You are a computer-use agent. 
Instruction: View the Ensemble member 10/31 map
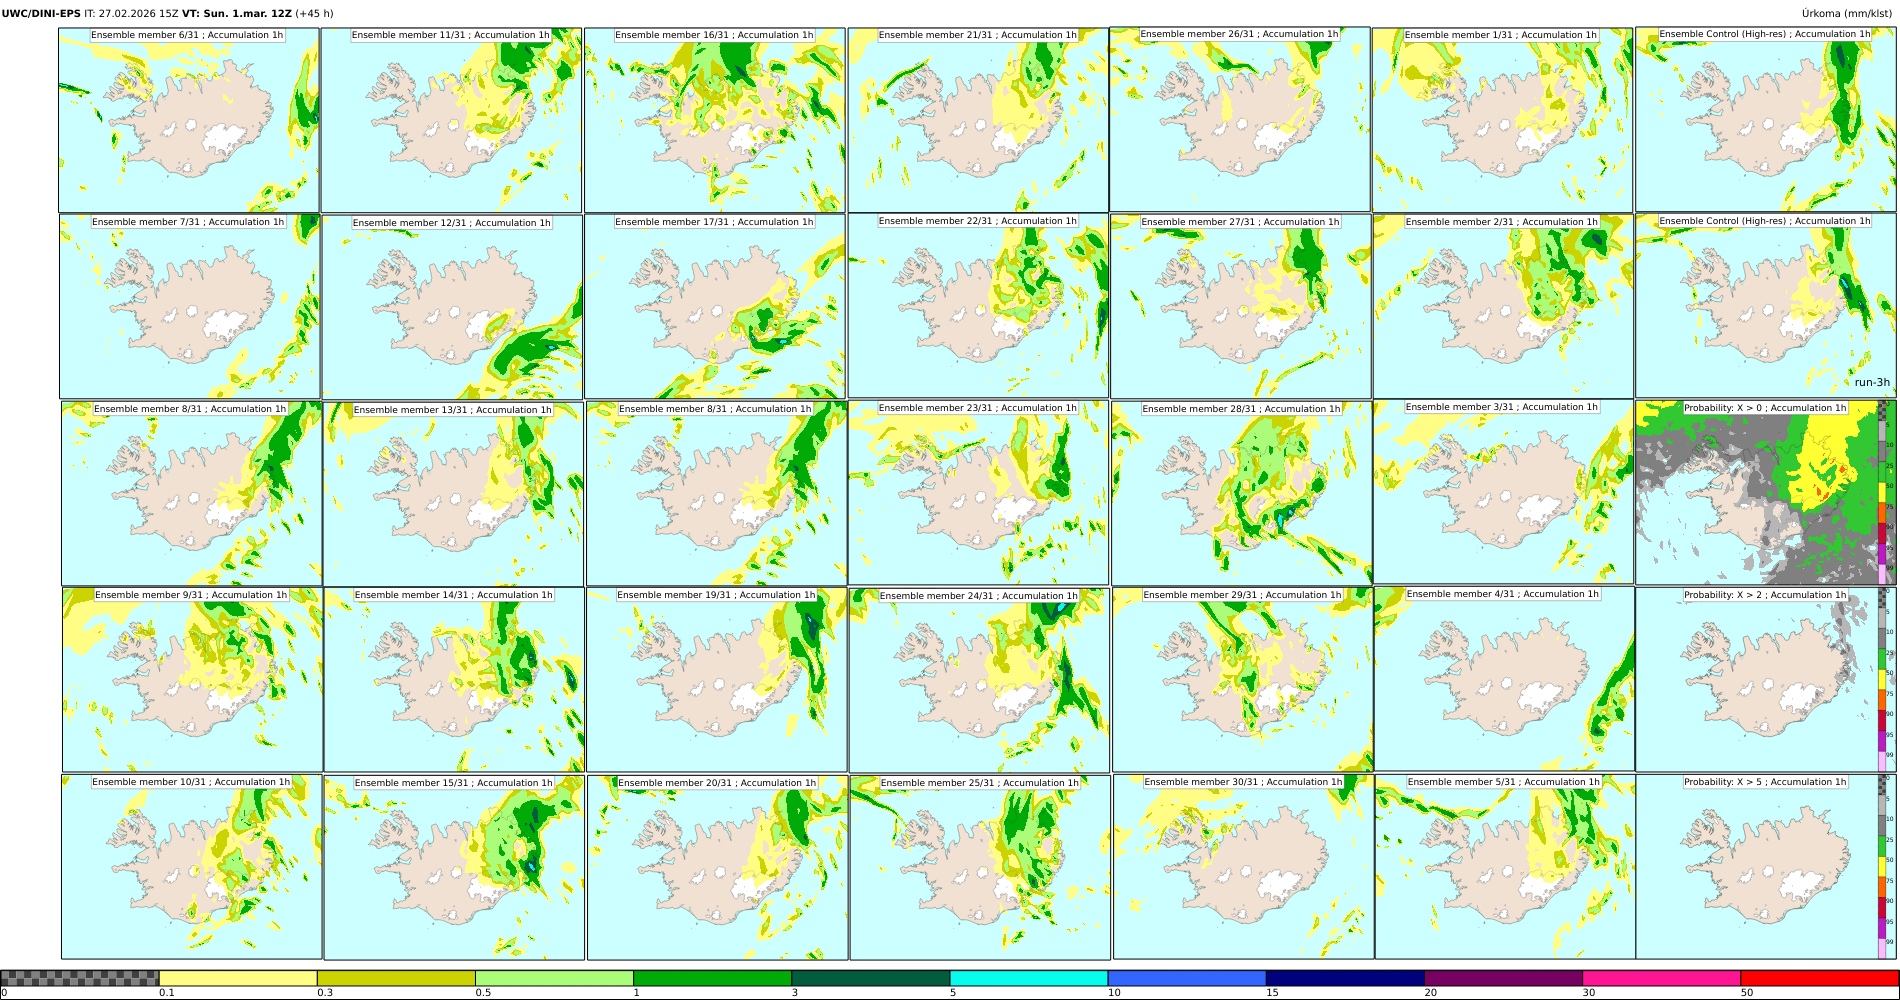(192, 867)
